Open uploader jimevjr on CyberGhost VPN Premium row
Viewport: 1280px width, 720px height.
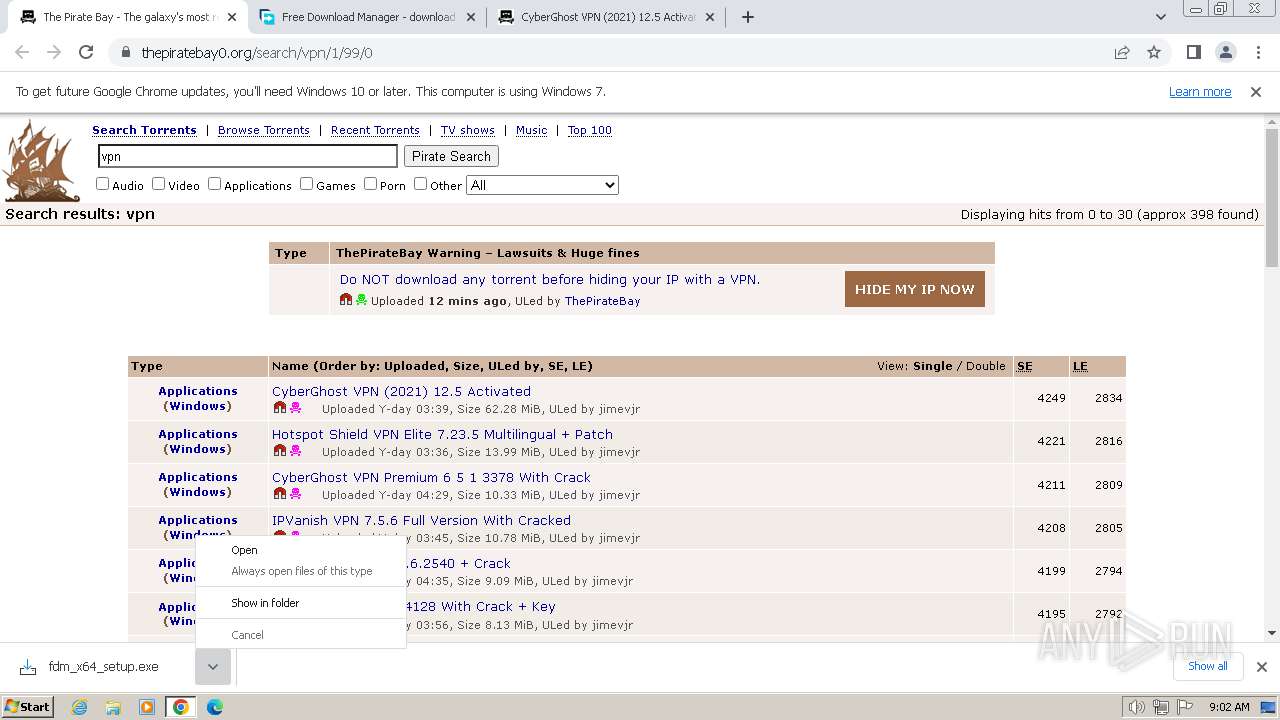coord(620,495)
